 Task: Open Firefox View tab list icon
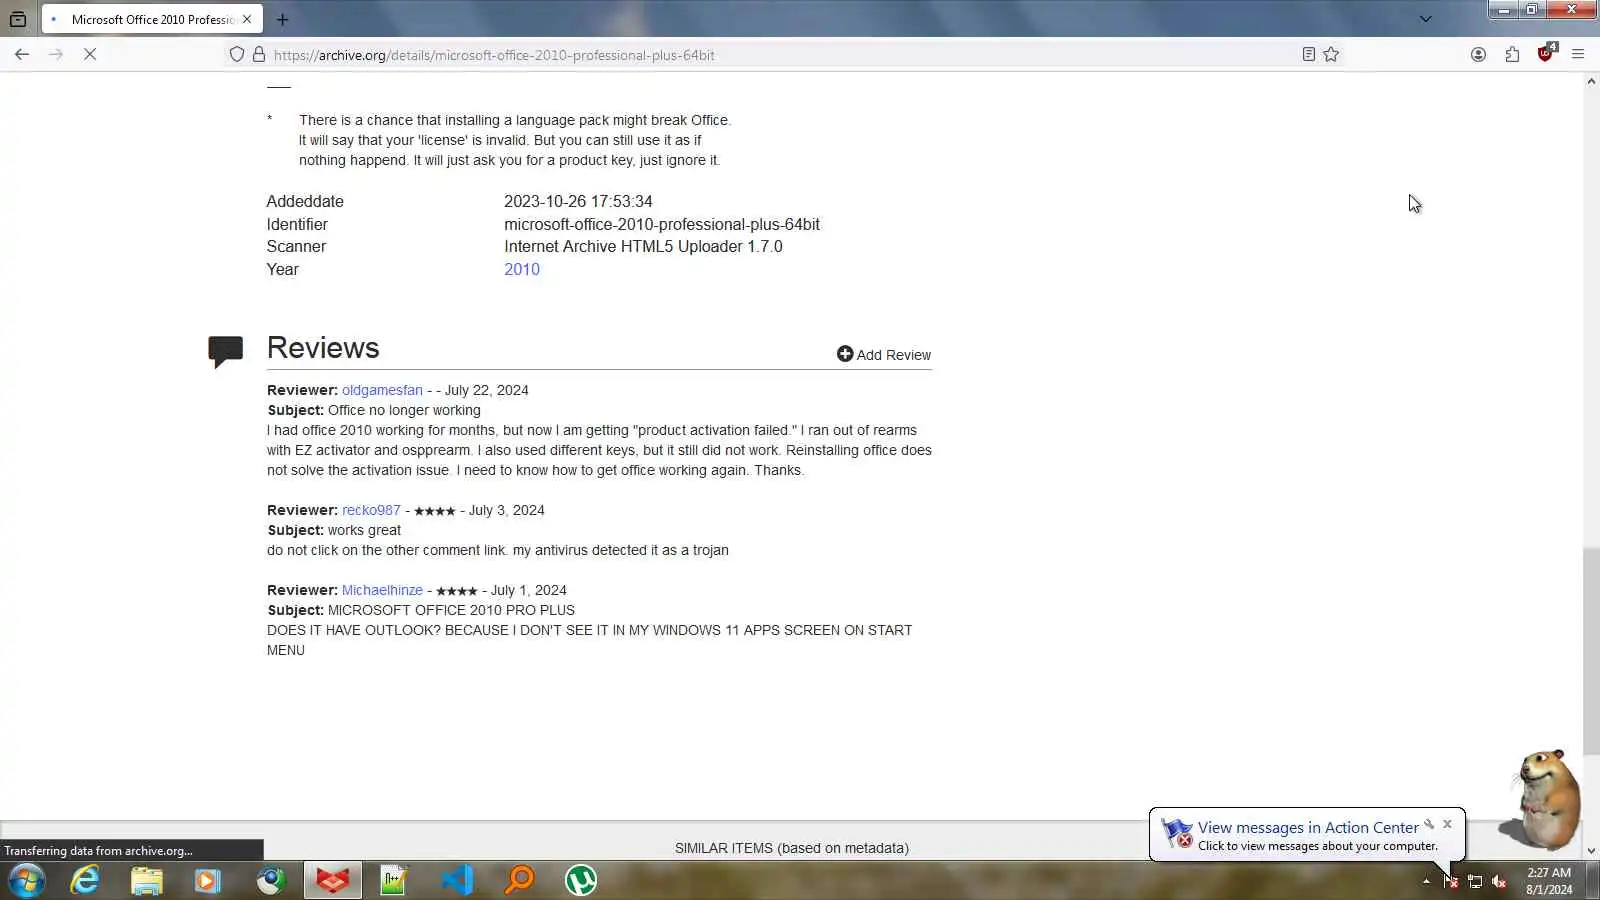pos(18,19)
